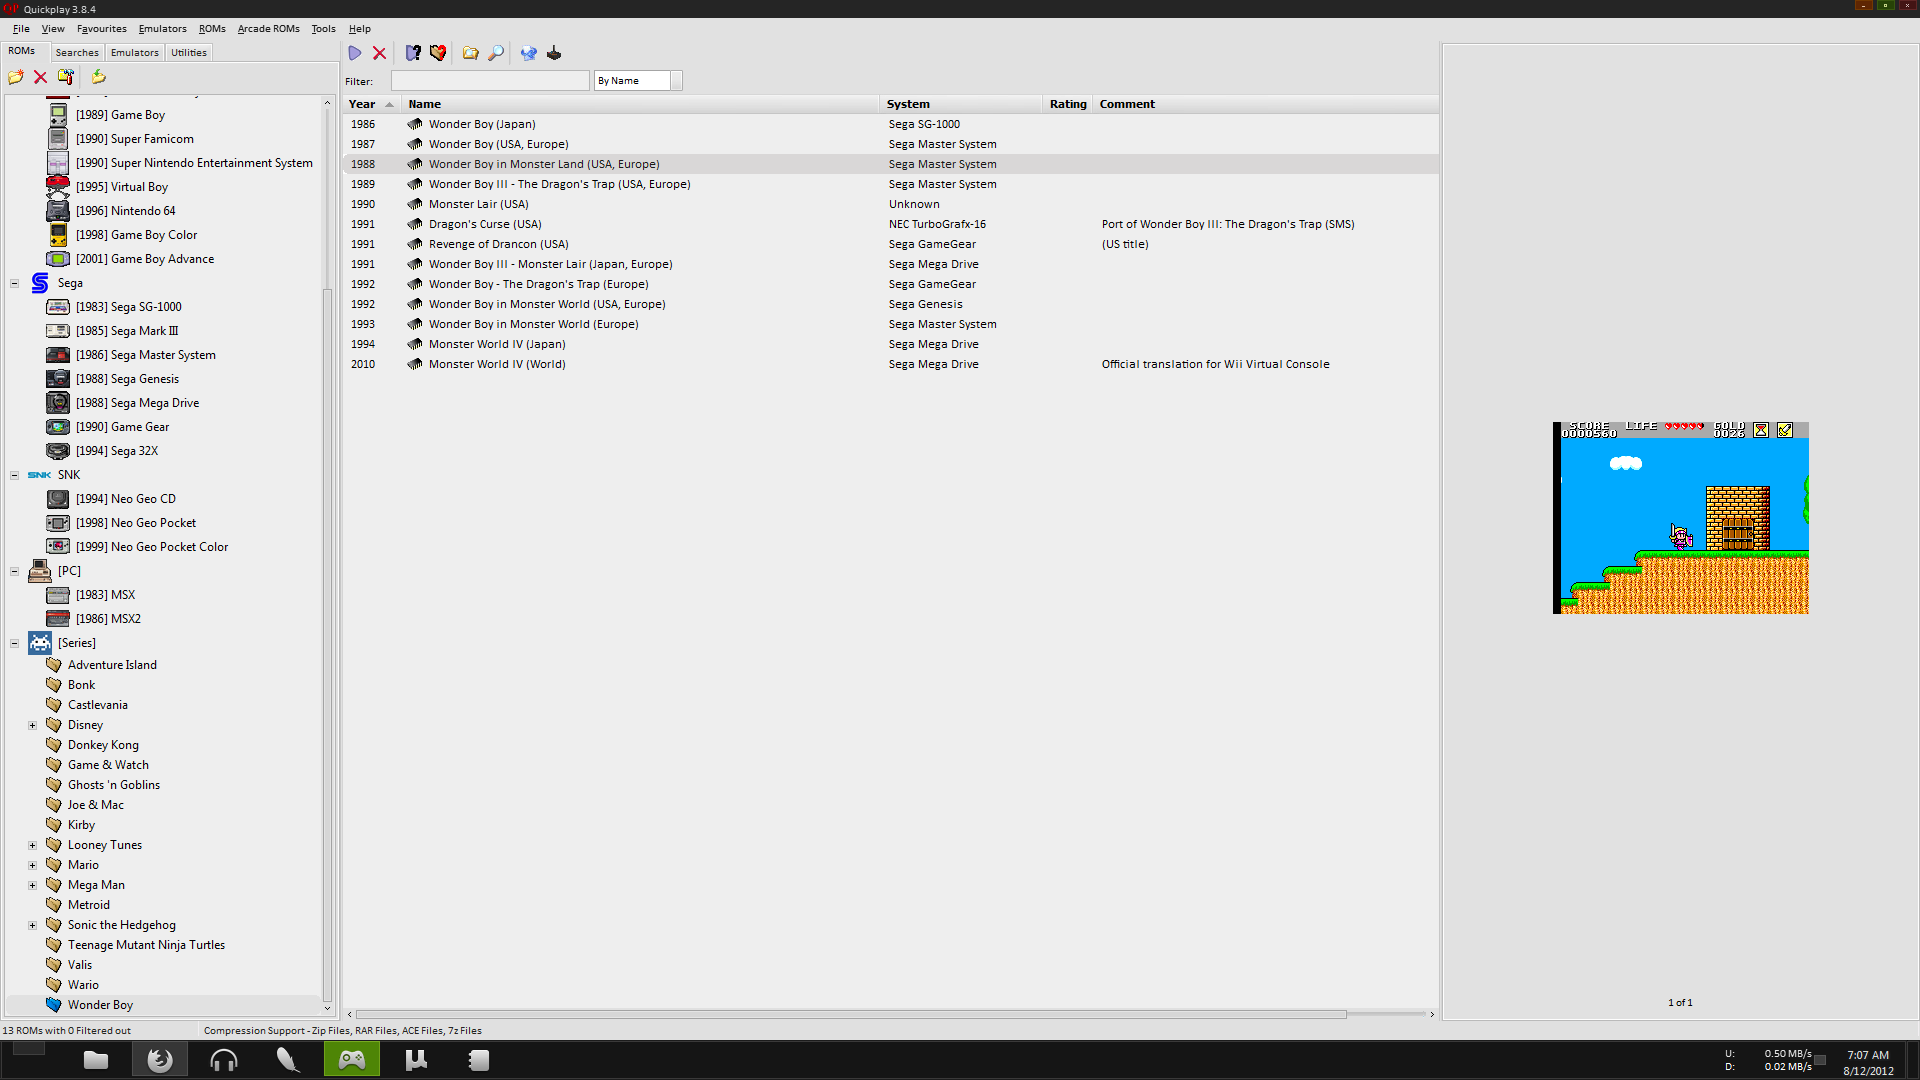
Task: Click the folder with green arrow icon
Action: pos(98,77)
